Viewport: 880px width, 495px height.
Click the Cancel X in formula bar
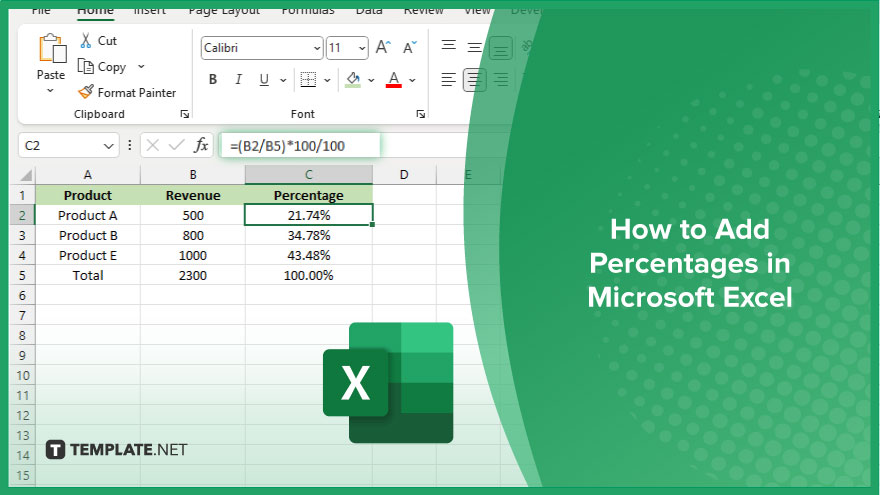click(x=152, y=146)
